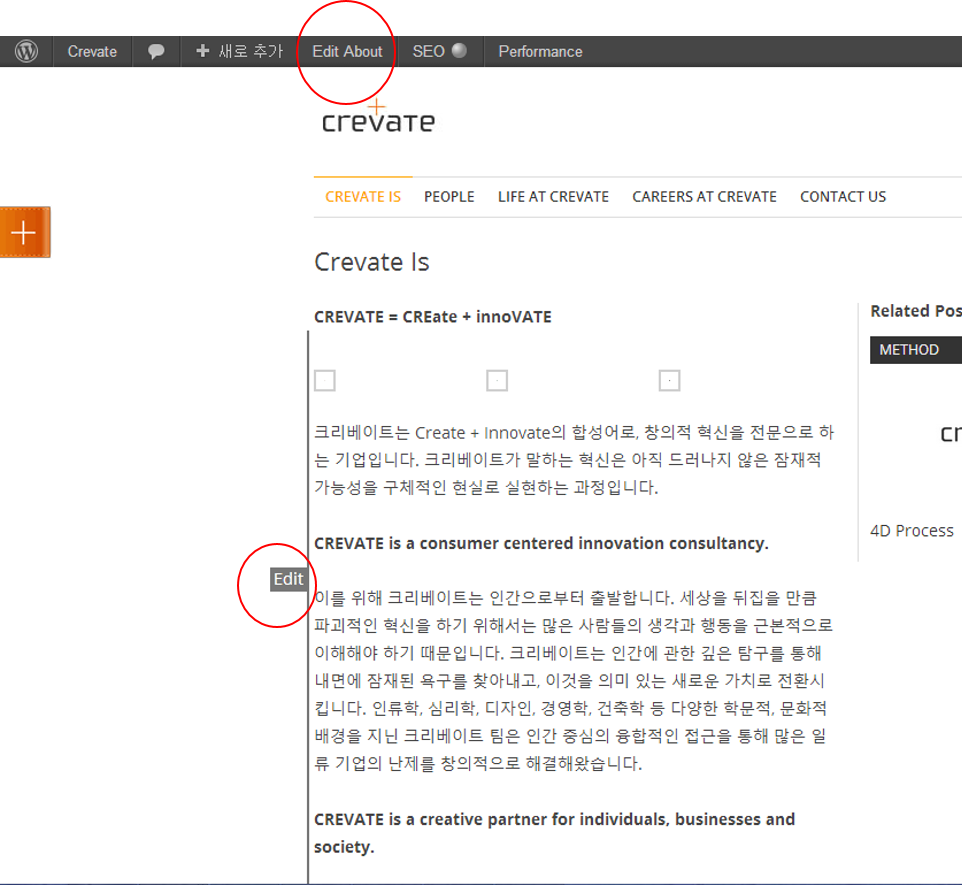Click the Crevate logo

point(379,117)
